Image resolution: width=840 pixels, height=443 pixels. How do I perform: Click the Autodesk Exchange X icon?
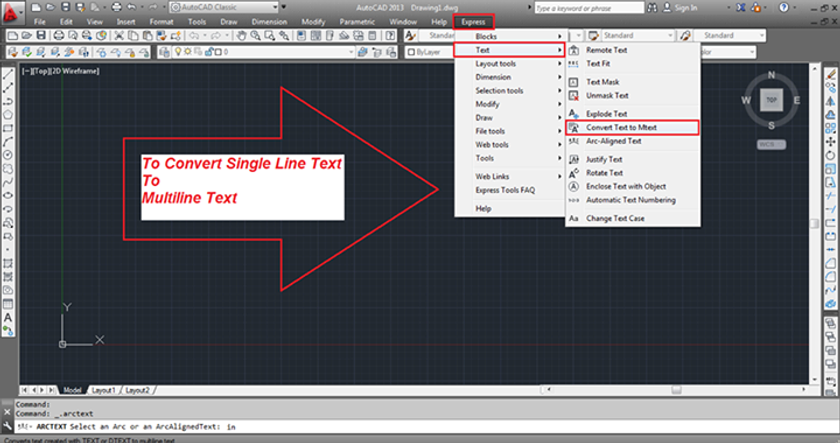point(741,7)
